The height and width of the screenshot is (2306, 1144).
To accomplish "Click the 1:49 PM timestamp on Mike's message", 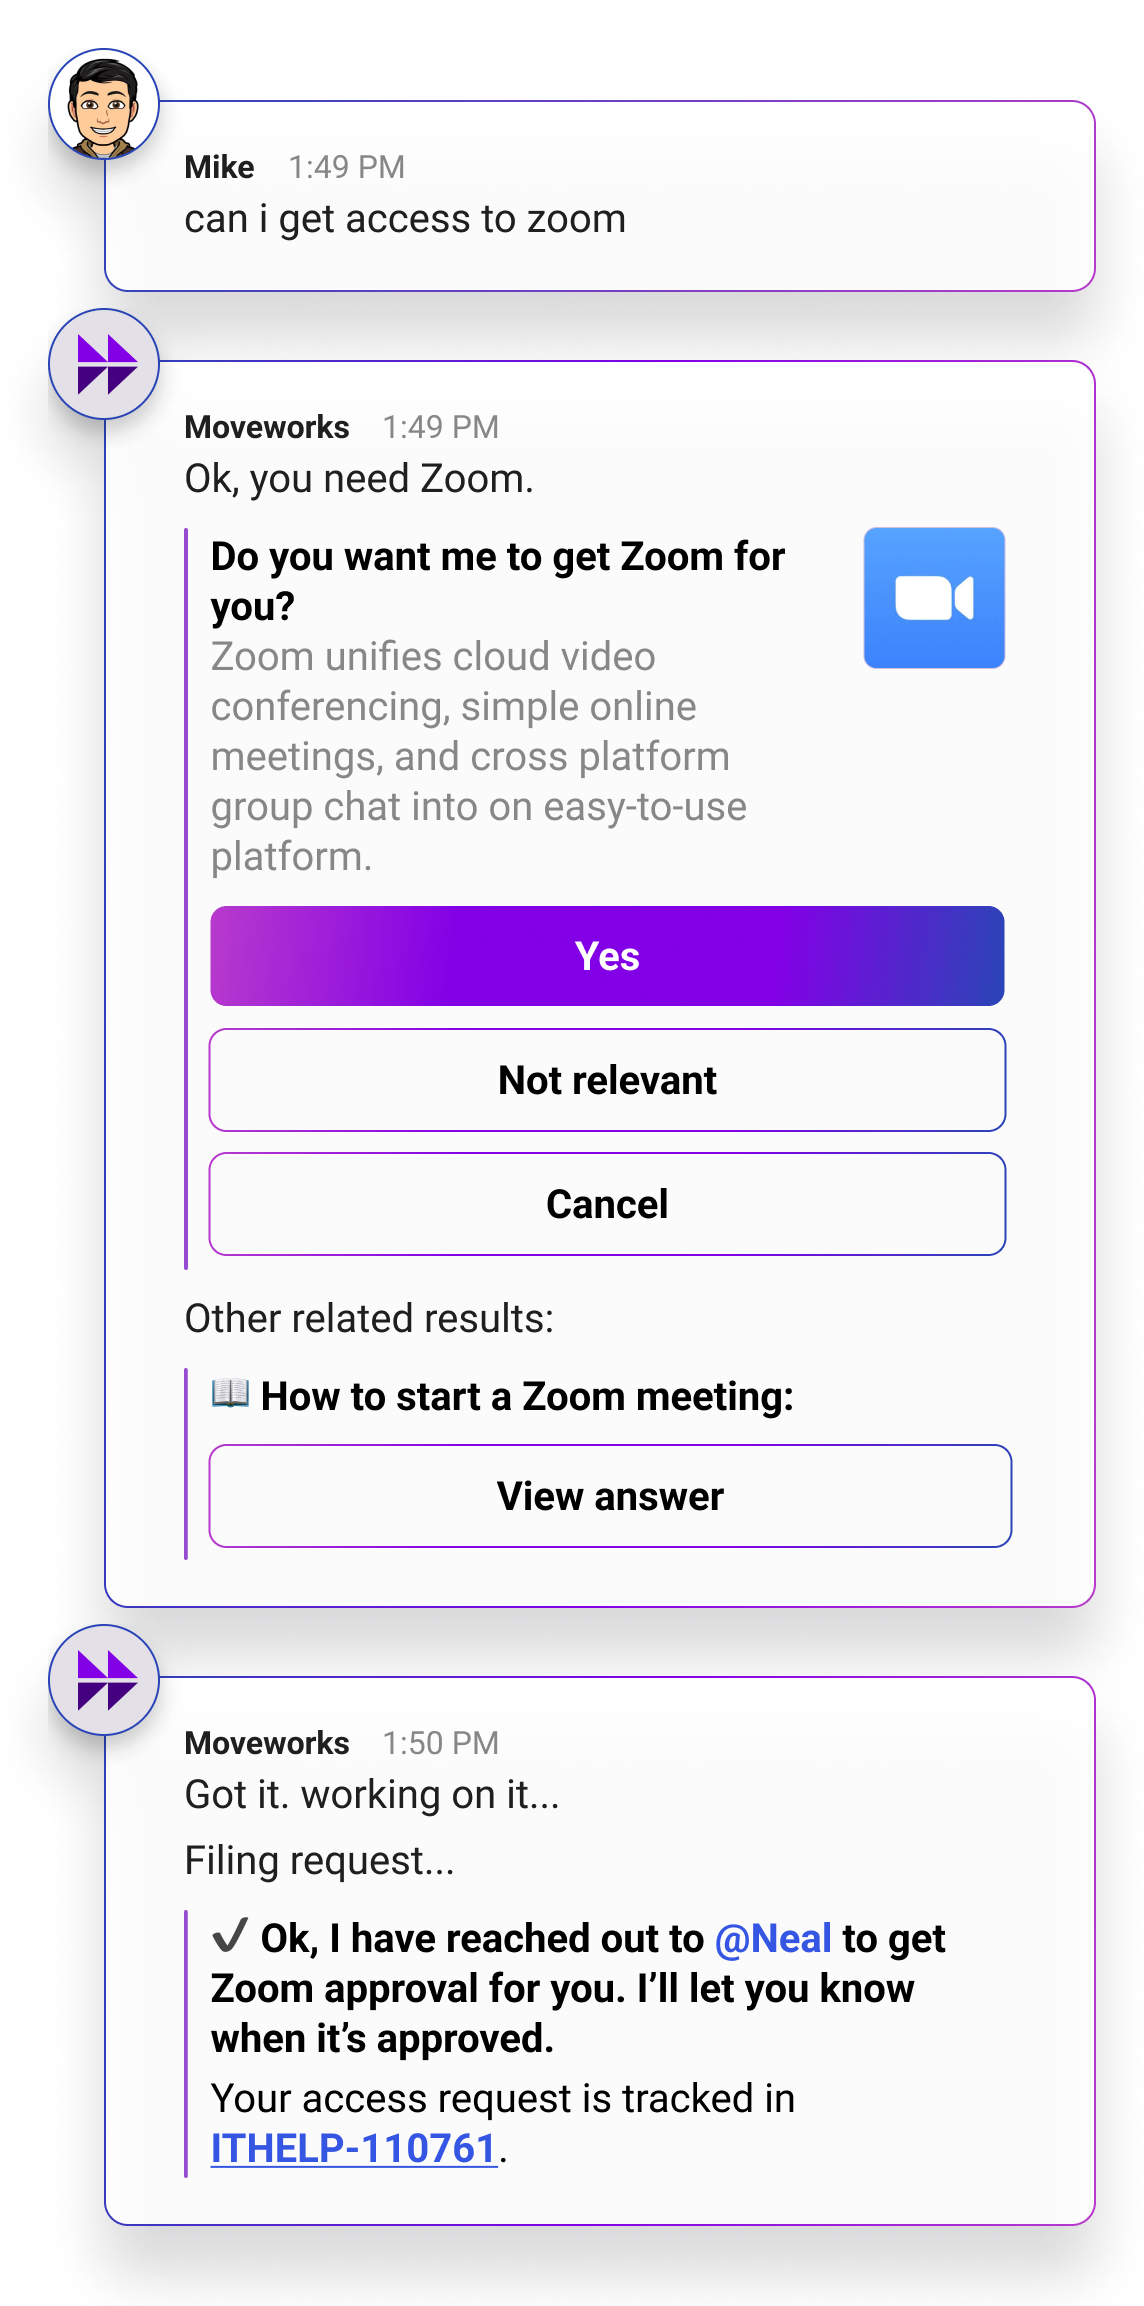I will [x=347, y=167].
